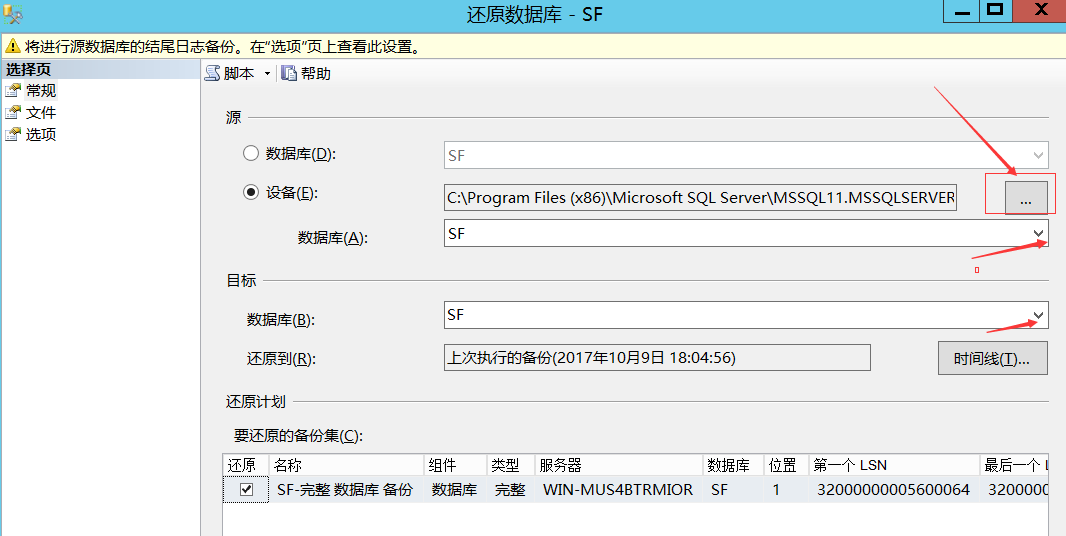Click the General (常规) page icon

point(13,91)
